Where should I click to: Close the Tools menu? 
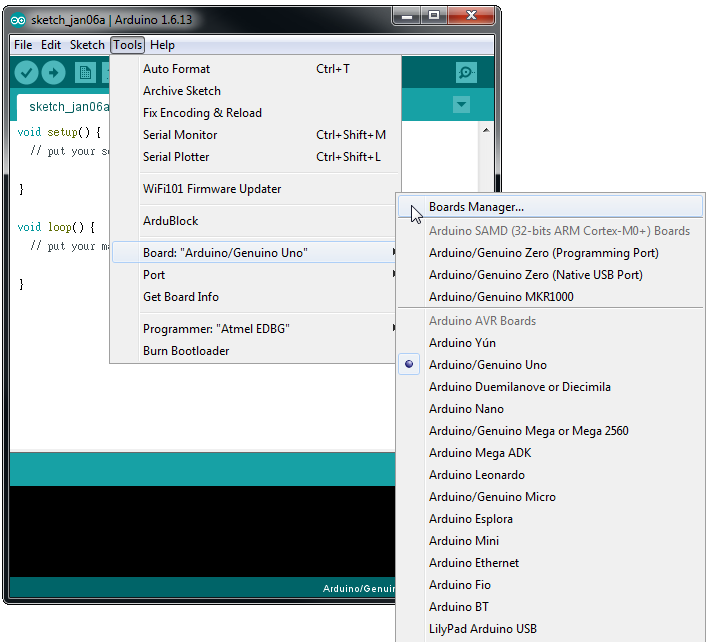pyautogui.click(x=127, y=45)
